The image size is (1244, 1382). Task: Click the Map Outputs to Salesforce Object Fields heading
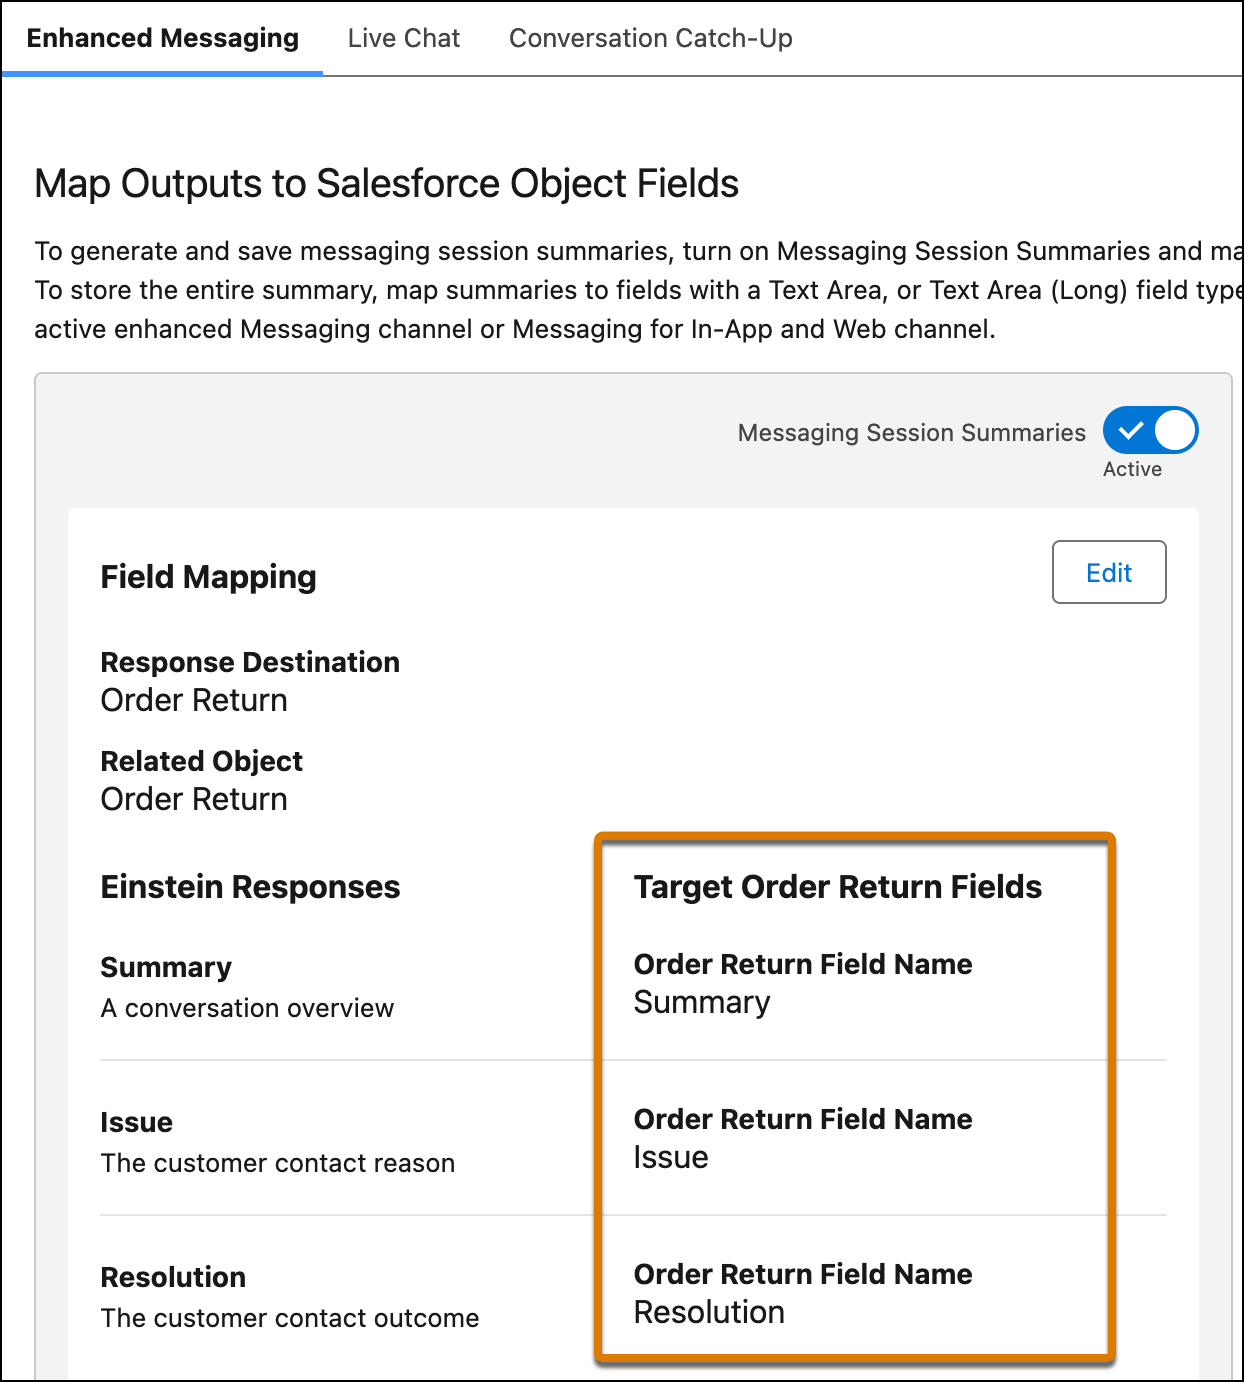point(386,184)
